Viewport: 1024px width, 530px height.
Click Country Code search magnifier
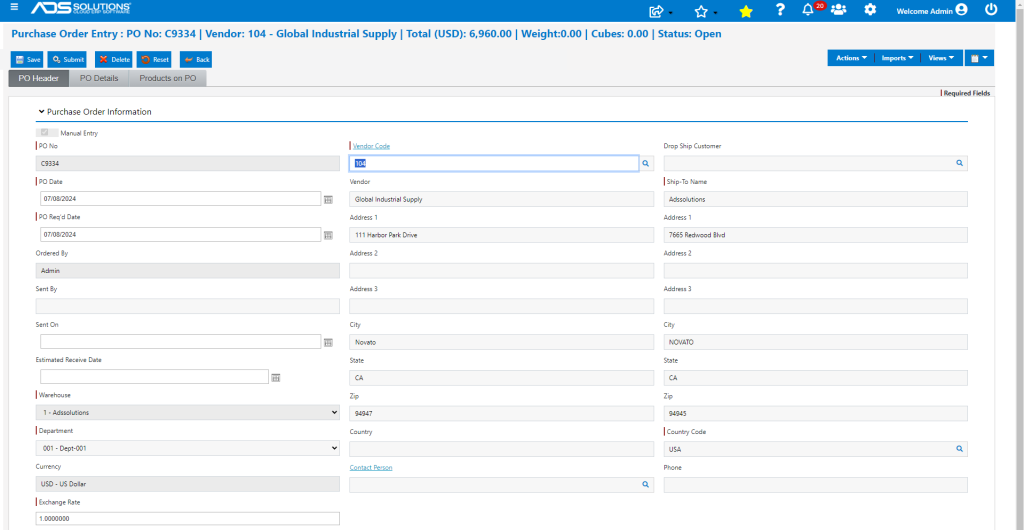click(960, 449)
